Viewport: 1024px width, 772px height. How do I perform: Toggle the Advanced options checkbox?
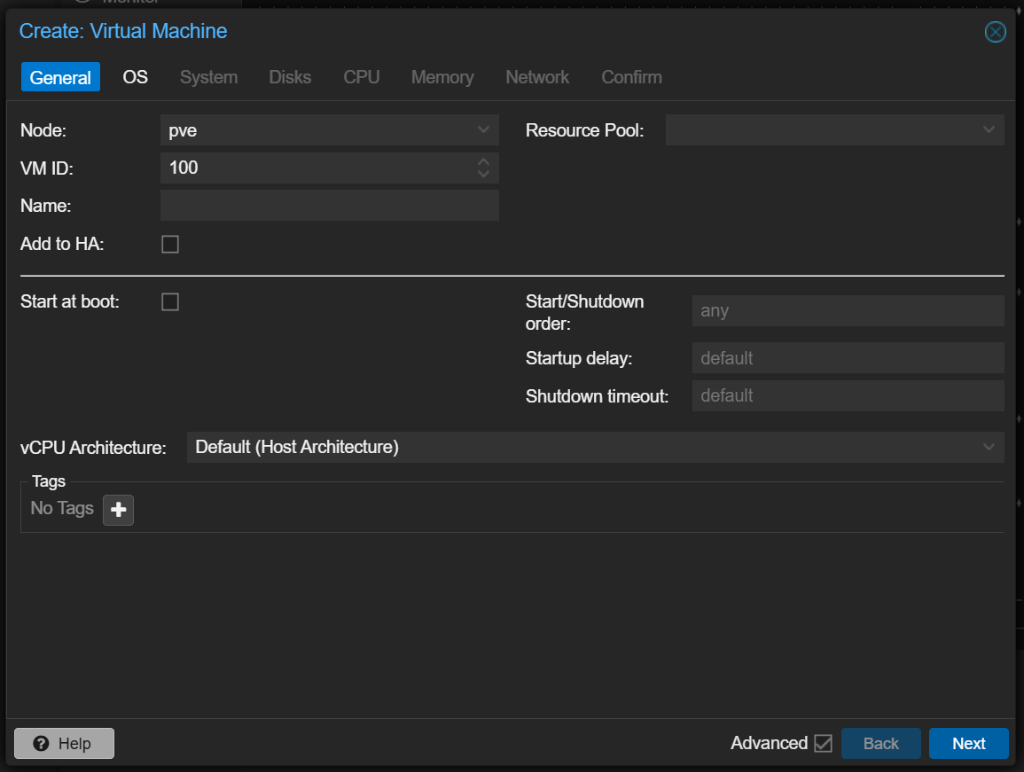[823, 743]
